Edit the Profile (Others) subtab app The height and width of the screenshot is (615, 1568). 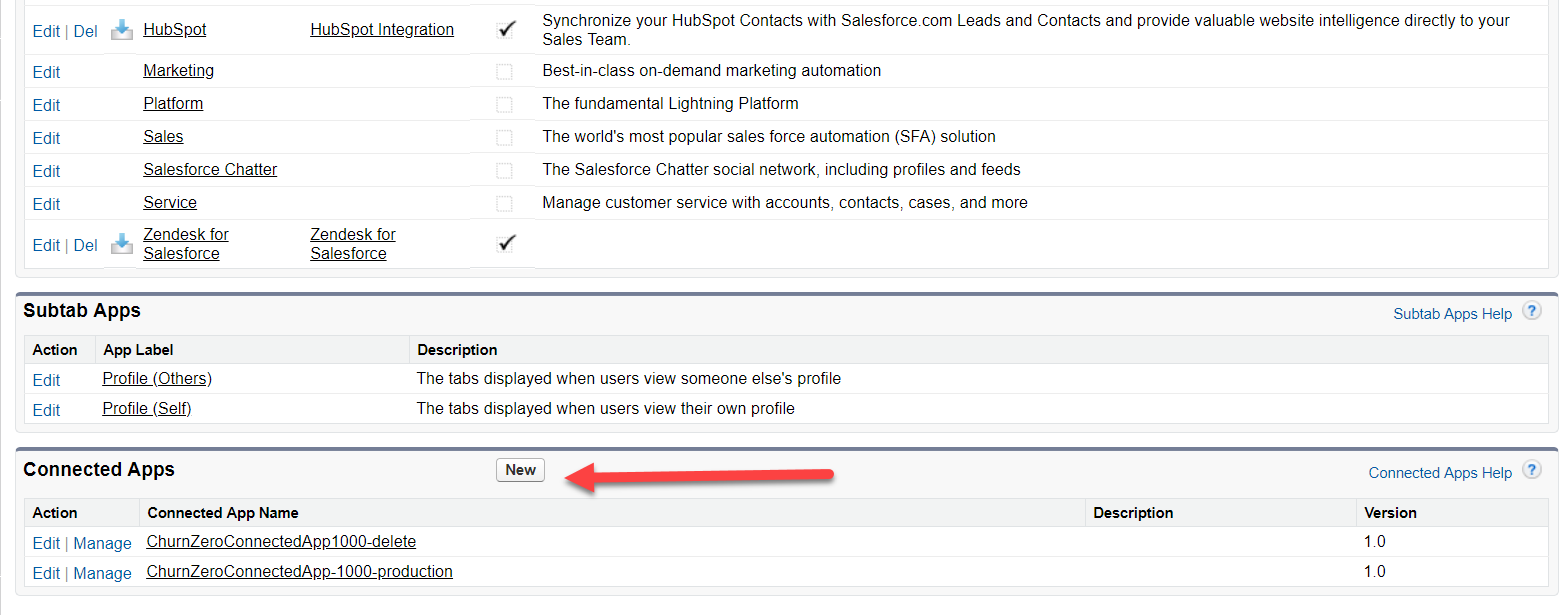coord(46,380)
